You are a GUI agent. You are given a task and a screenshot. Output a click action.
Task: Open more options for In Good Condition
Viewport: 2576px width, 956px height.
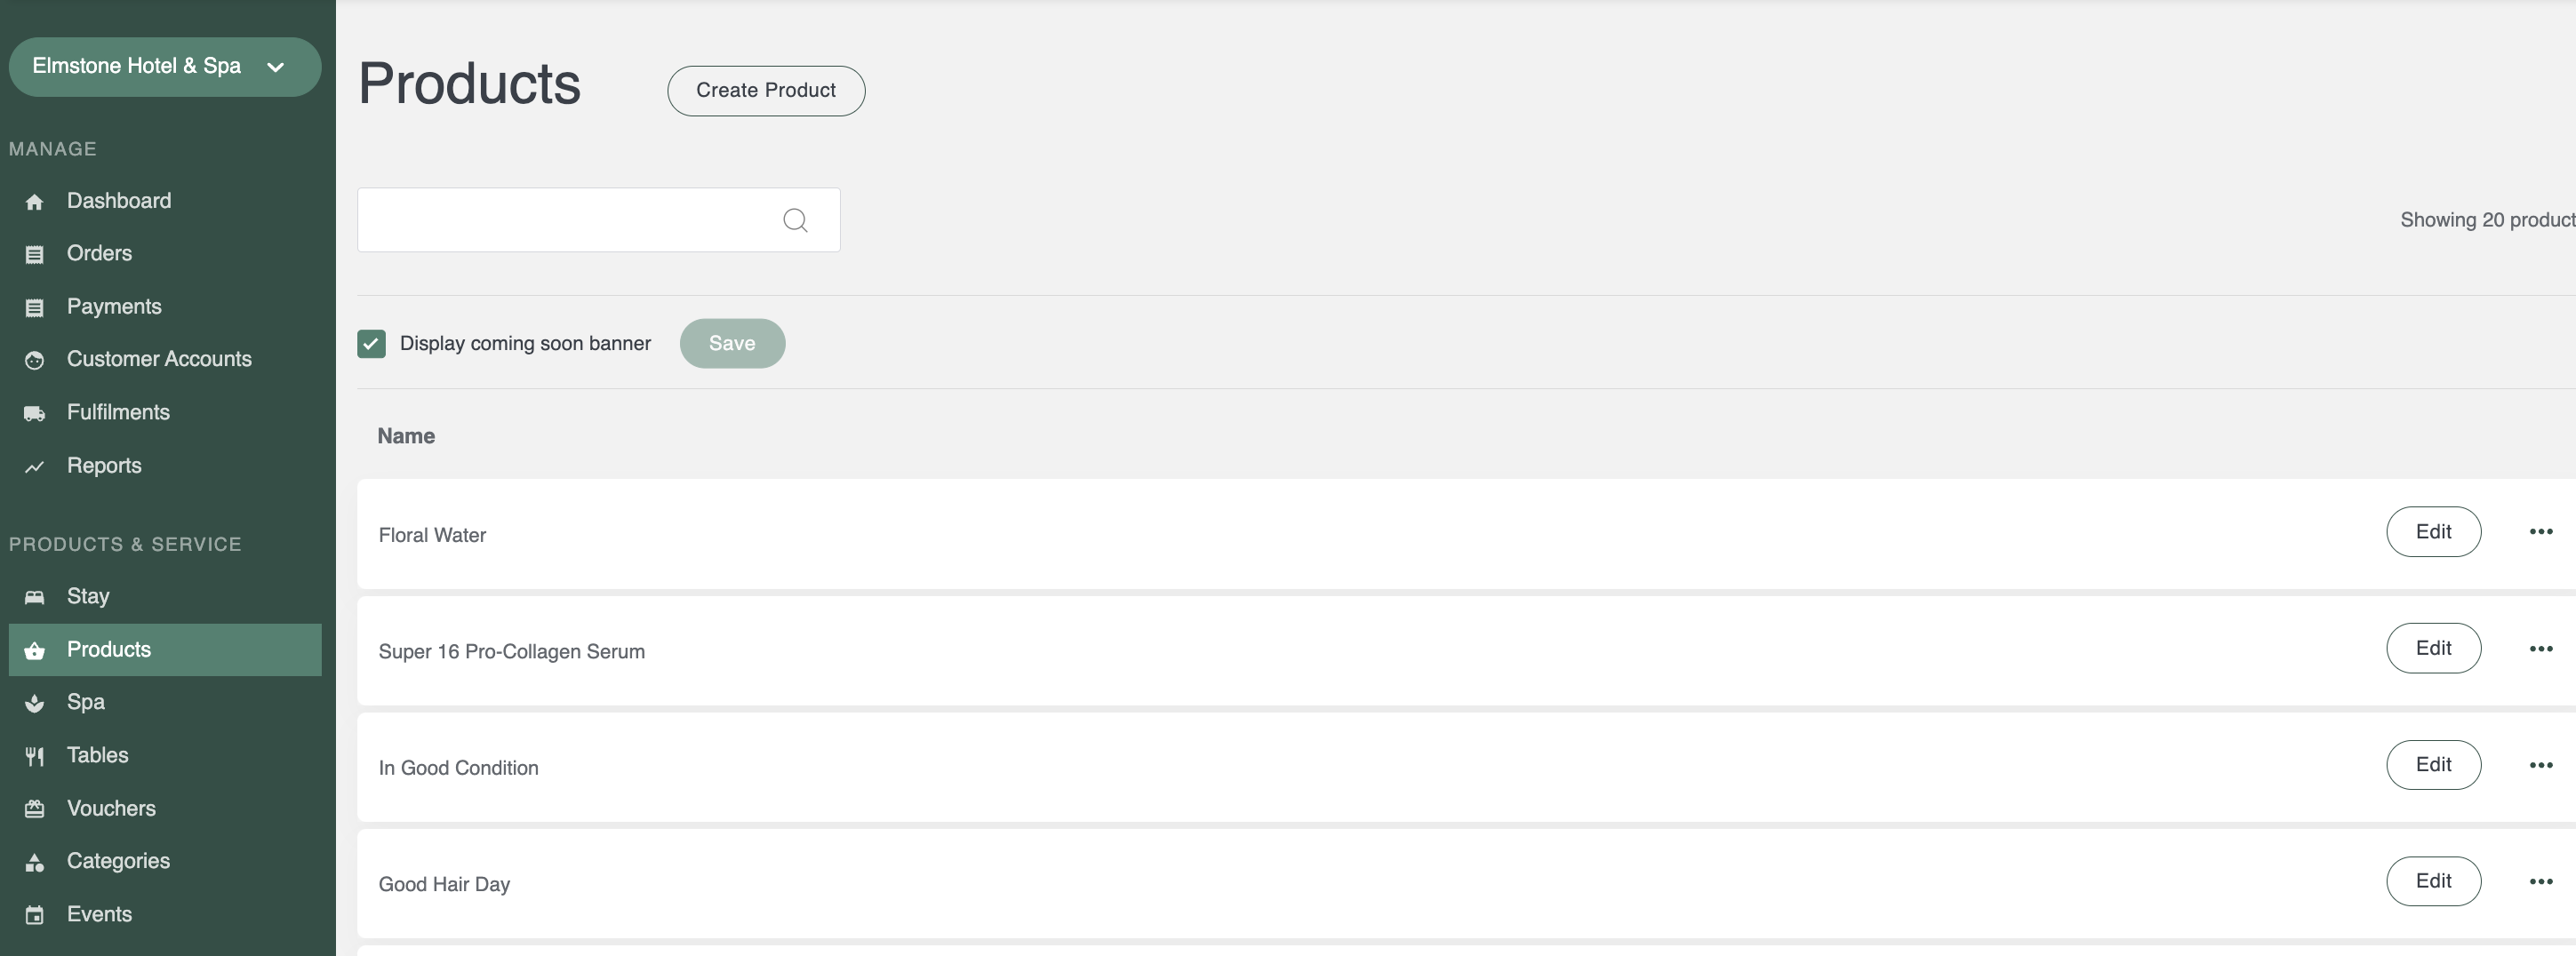pyautogui.click(x=2541, y=766)
